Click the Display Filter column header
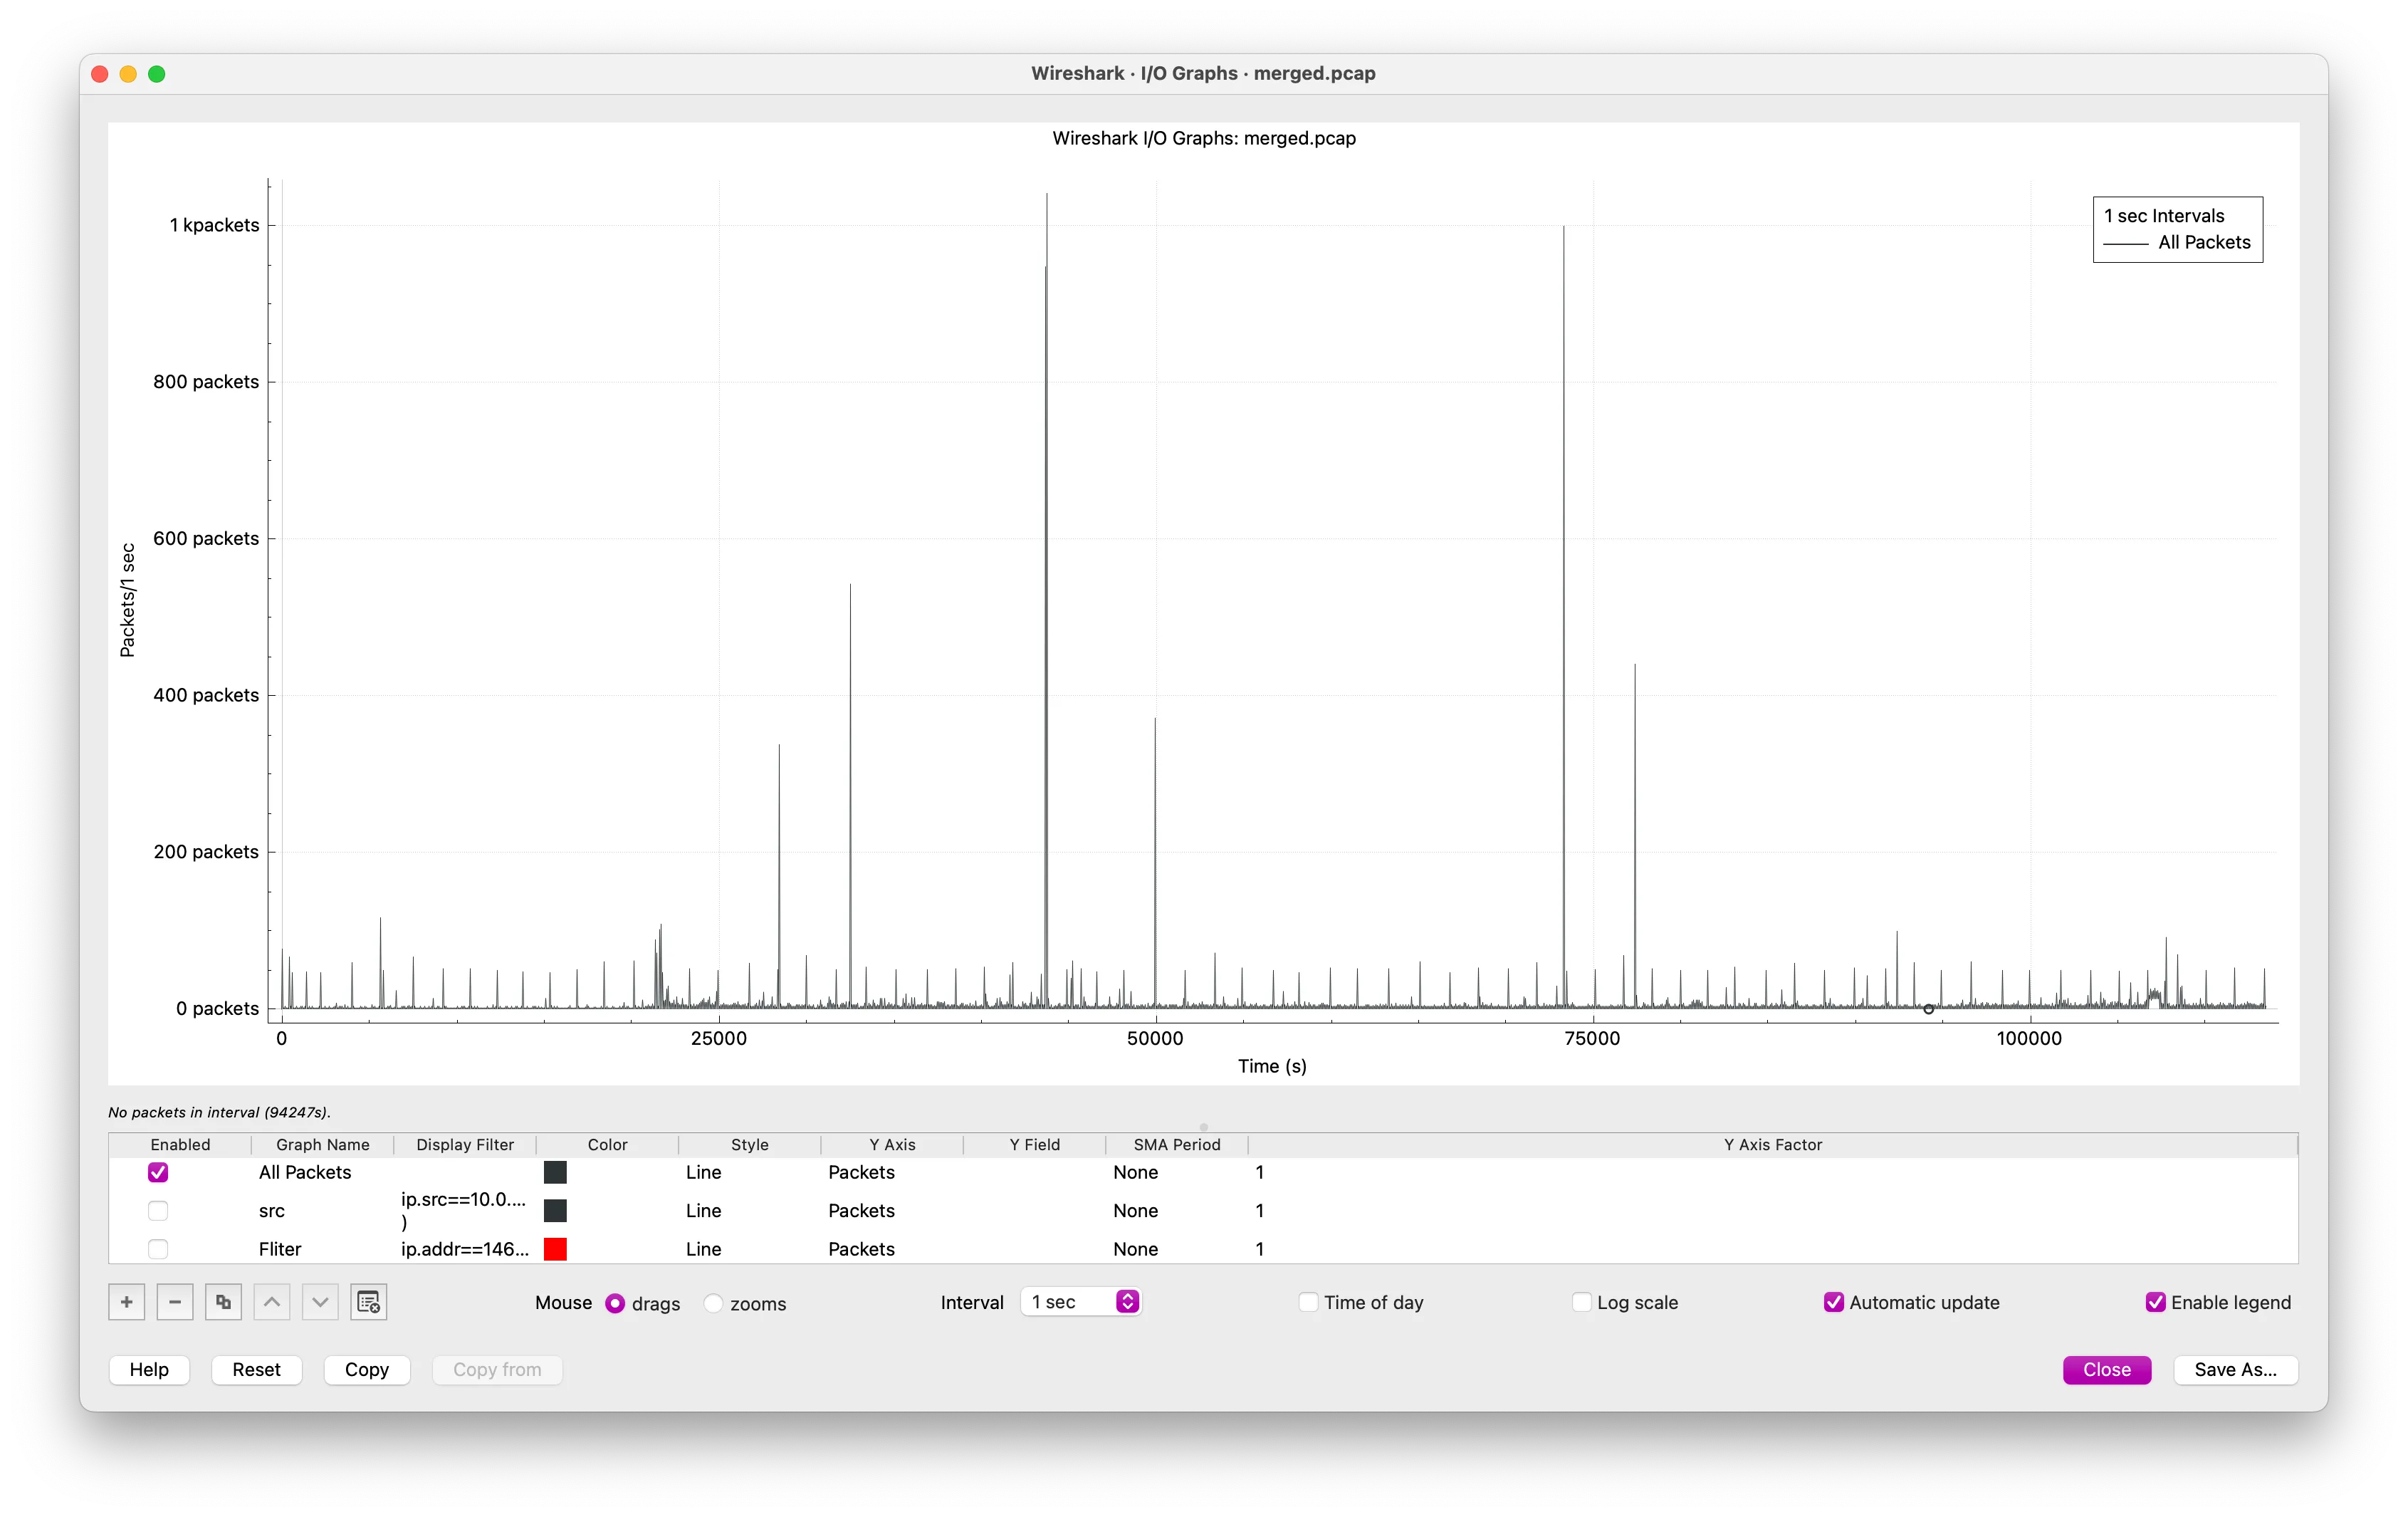 465,1145
